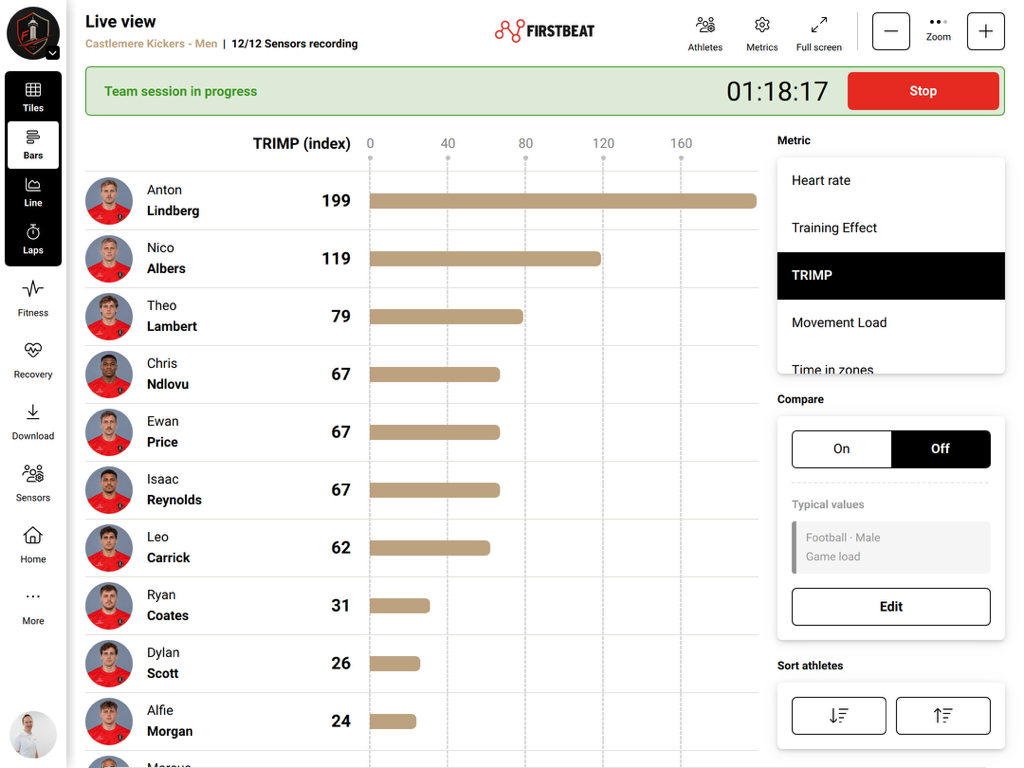Select the TRIMP metric
The width and height of the screenshot is (1024, 768).
(891, 276)
